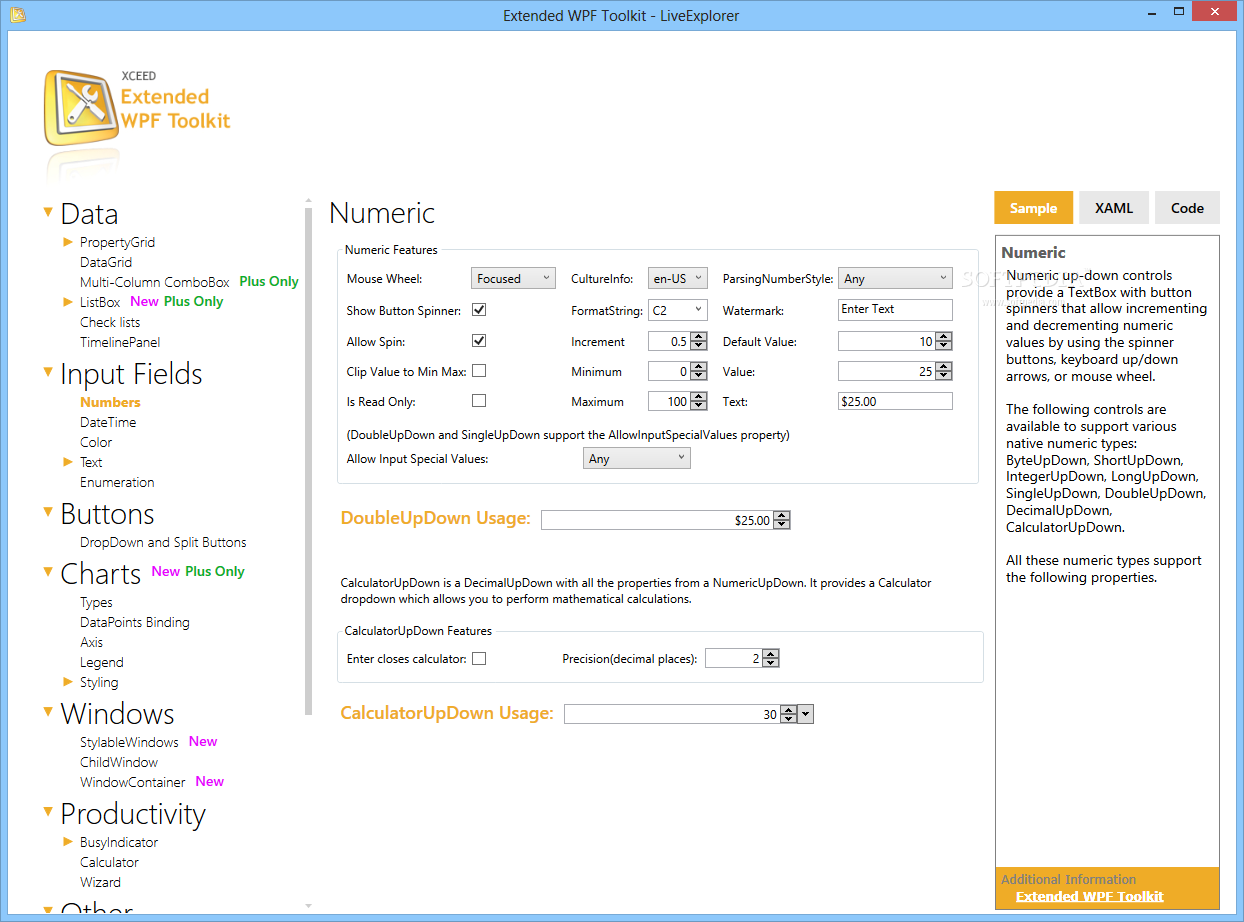Collapse the Windows section arrow

click(x=48, y=712)
